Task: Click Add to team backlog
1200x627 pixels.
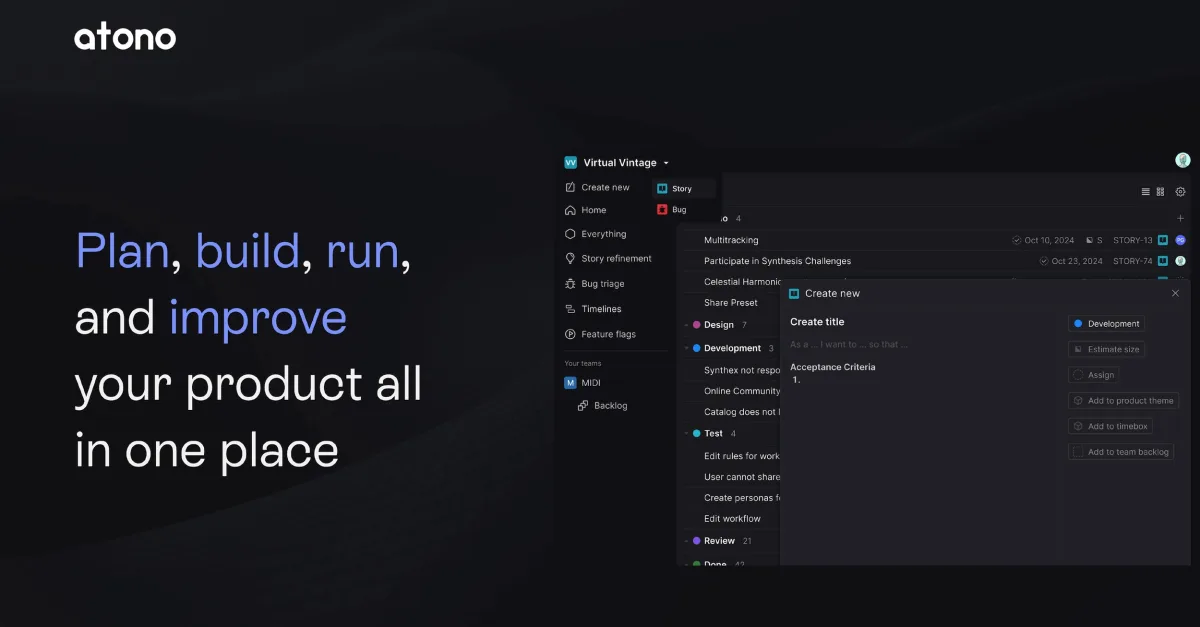Action: pos(1121,452)
